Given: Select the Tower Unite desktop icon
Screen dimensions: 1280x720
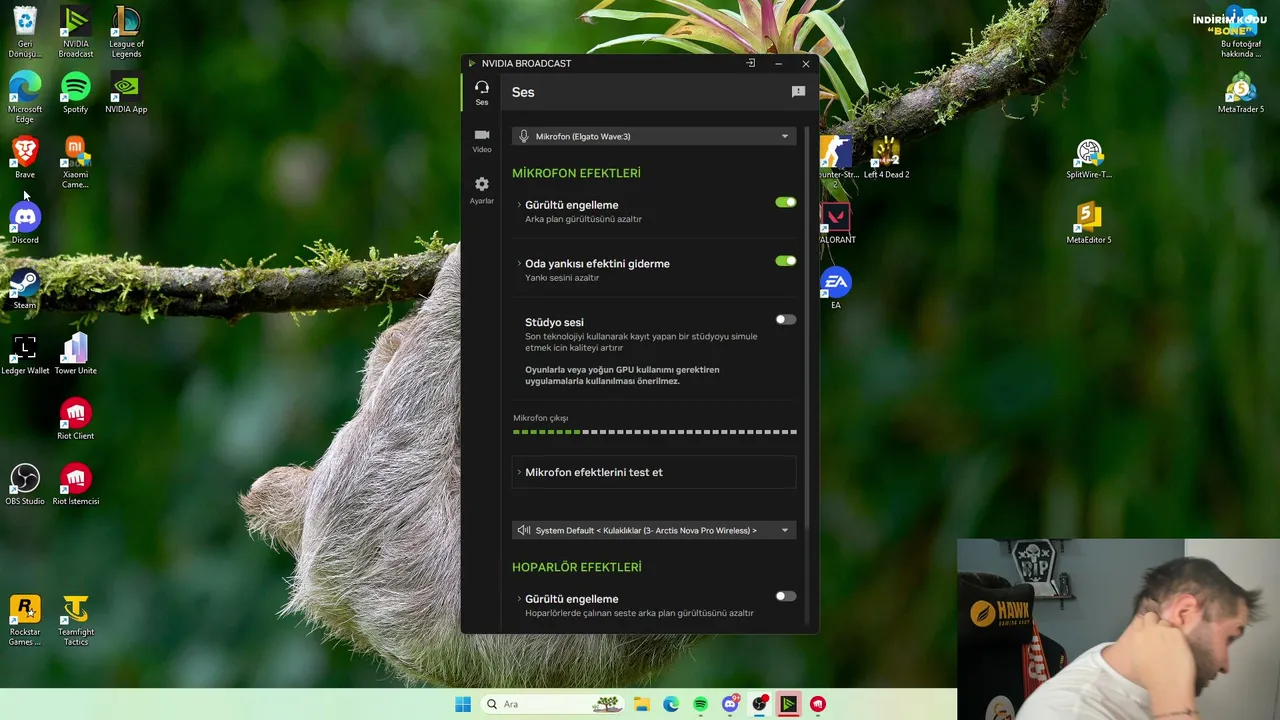Looking at the screenshot, I should click(75, 354).
